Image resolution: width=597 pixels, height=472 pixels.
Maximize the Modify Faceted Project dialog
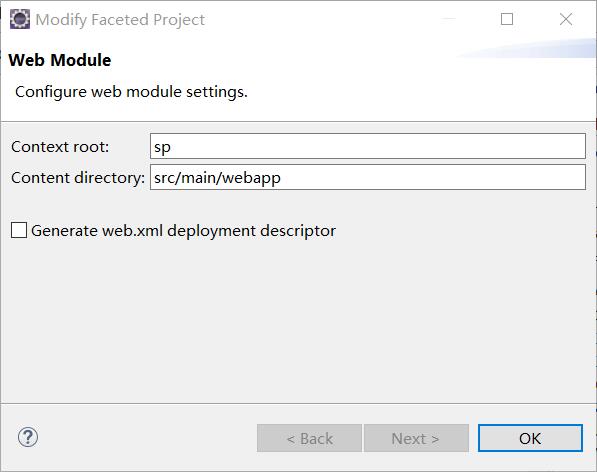507,19
